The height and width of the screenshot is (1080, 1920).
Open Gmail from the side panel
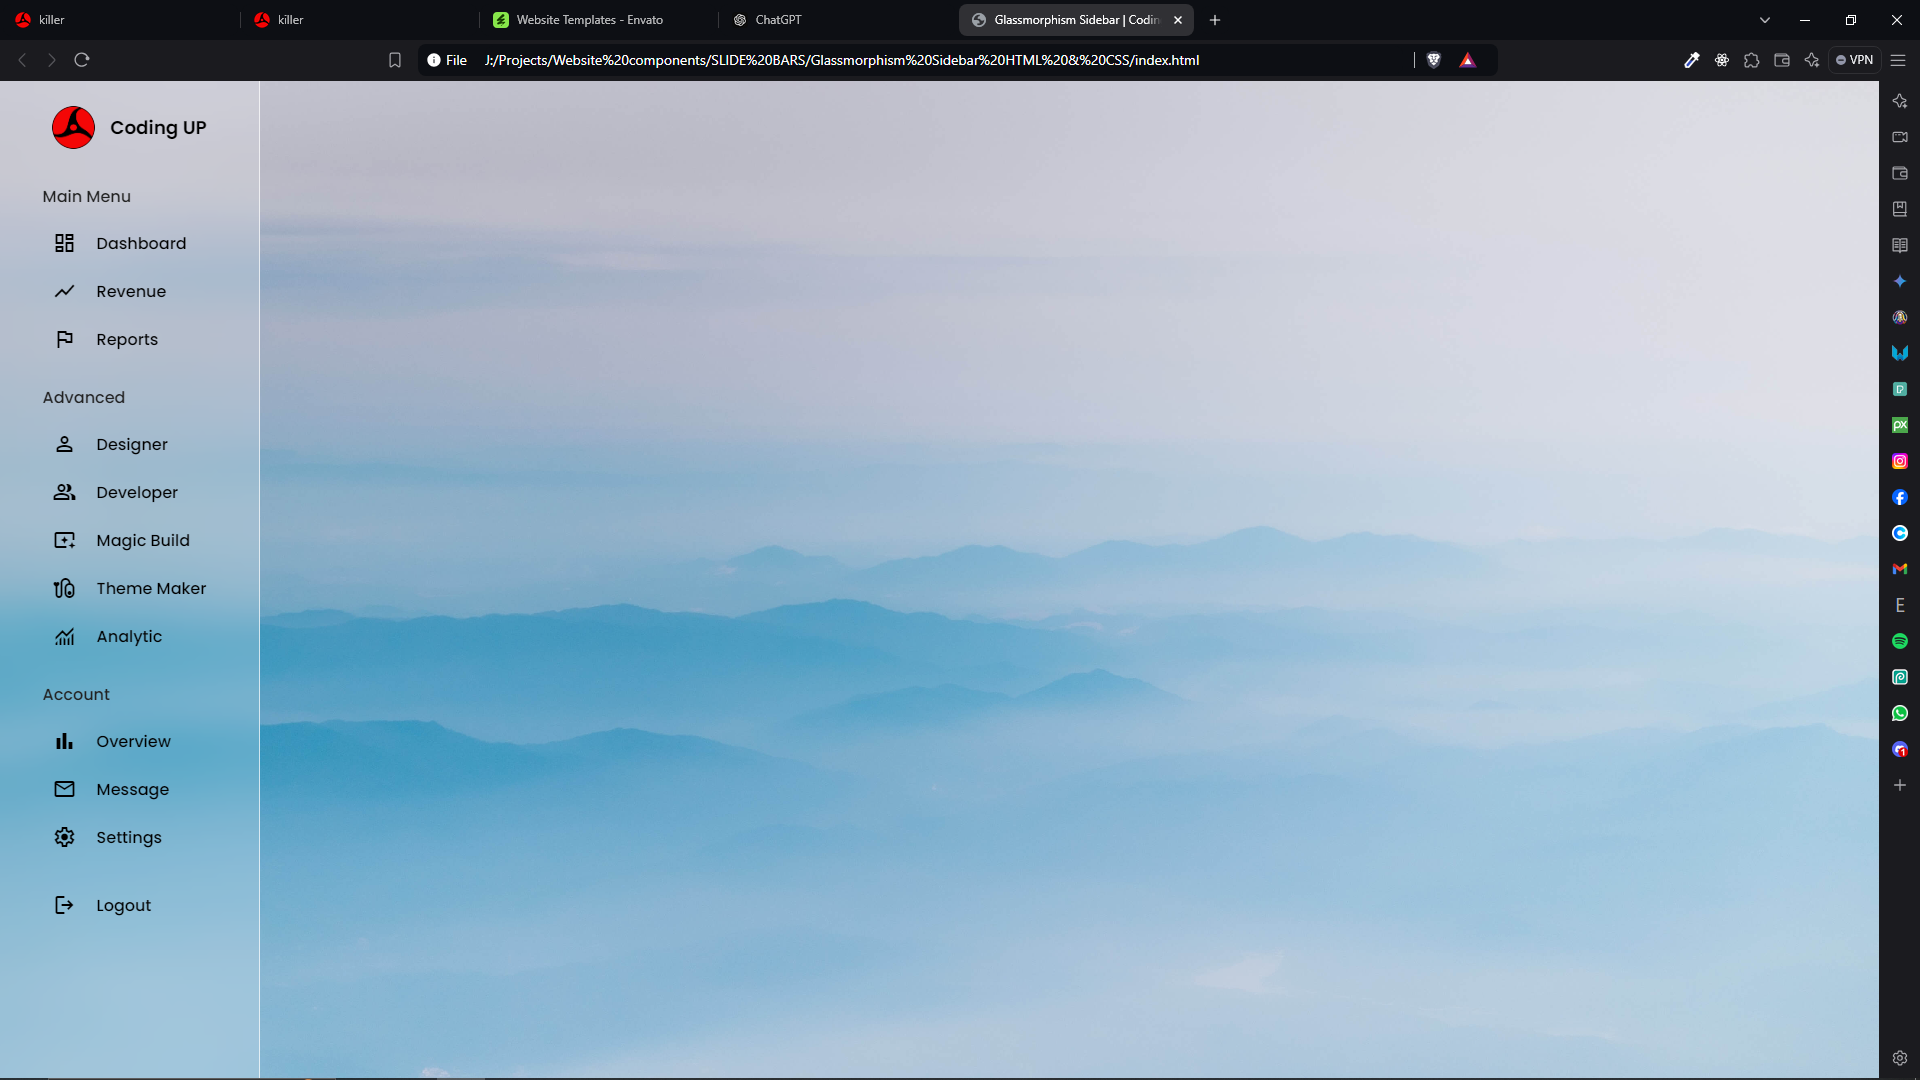pyautogui.click(x=1900, y=569)
